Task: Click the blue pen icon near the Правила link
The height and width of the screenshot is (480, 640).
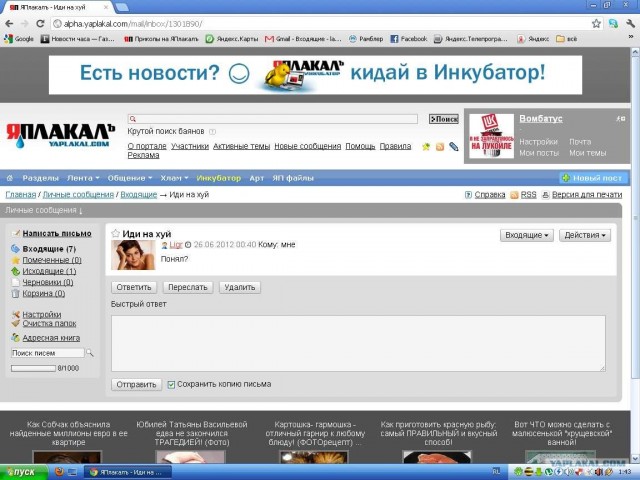Action: 453,147
